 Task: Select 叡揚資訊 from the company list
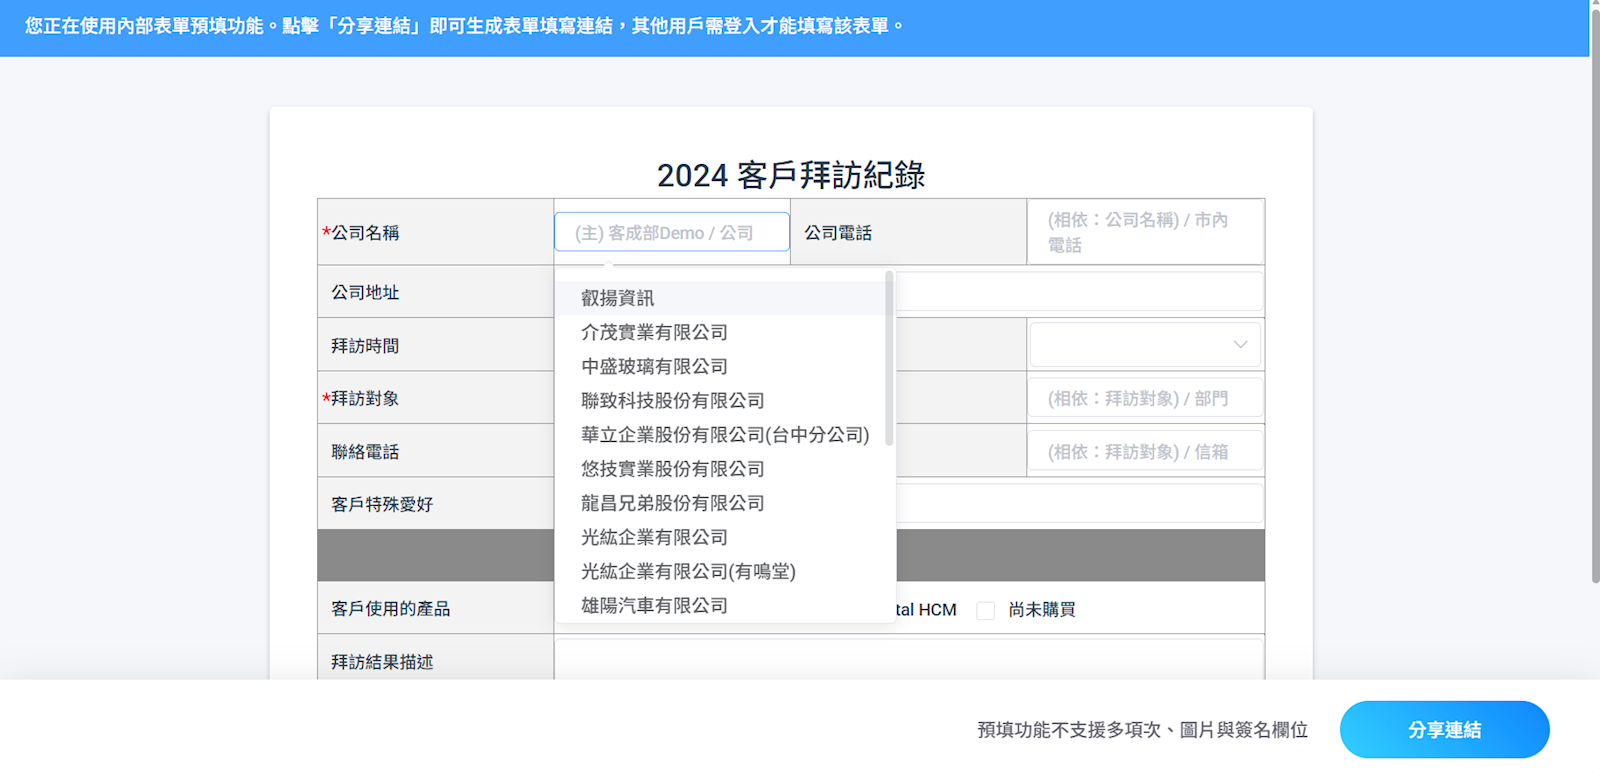click(618, 298)
